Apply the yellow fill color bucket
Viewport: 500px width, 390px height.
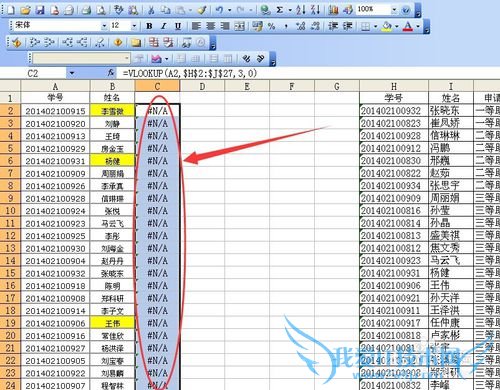coord(387,26)
